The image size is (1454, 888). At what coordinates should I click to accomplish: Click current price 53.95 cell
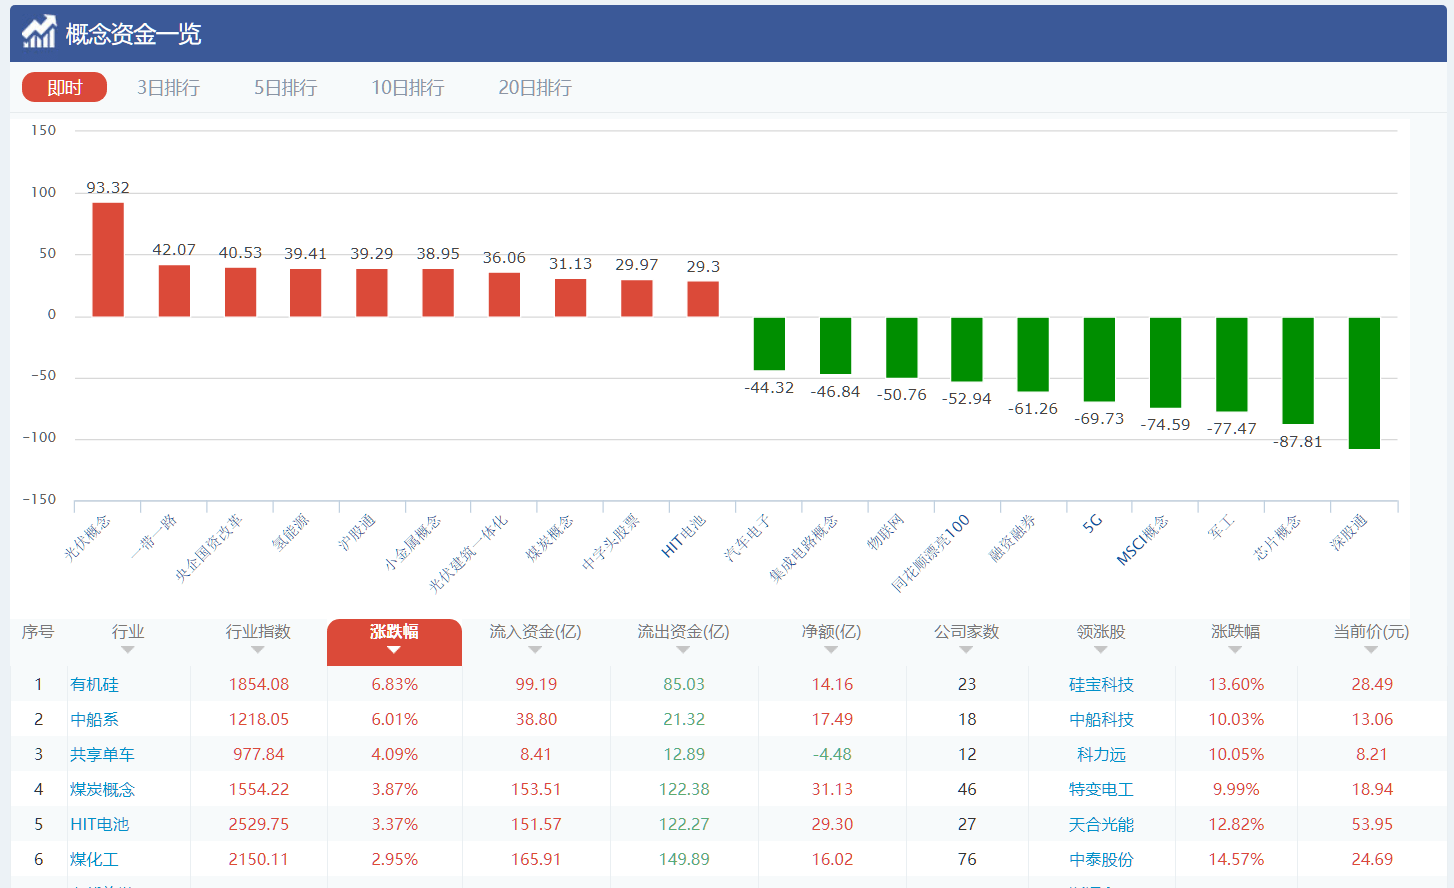point(1371,825)
